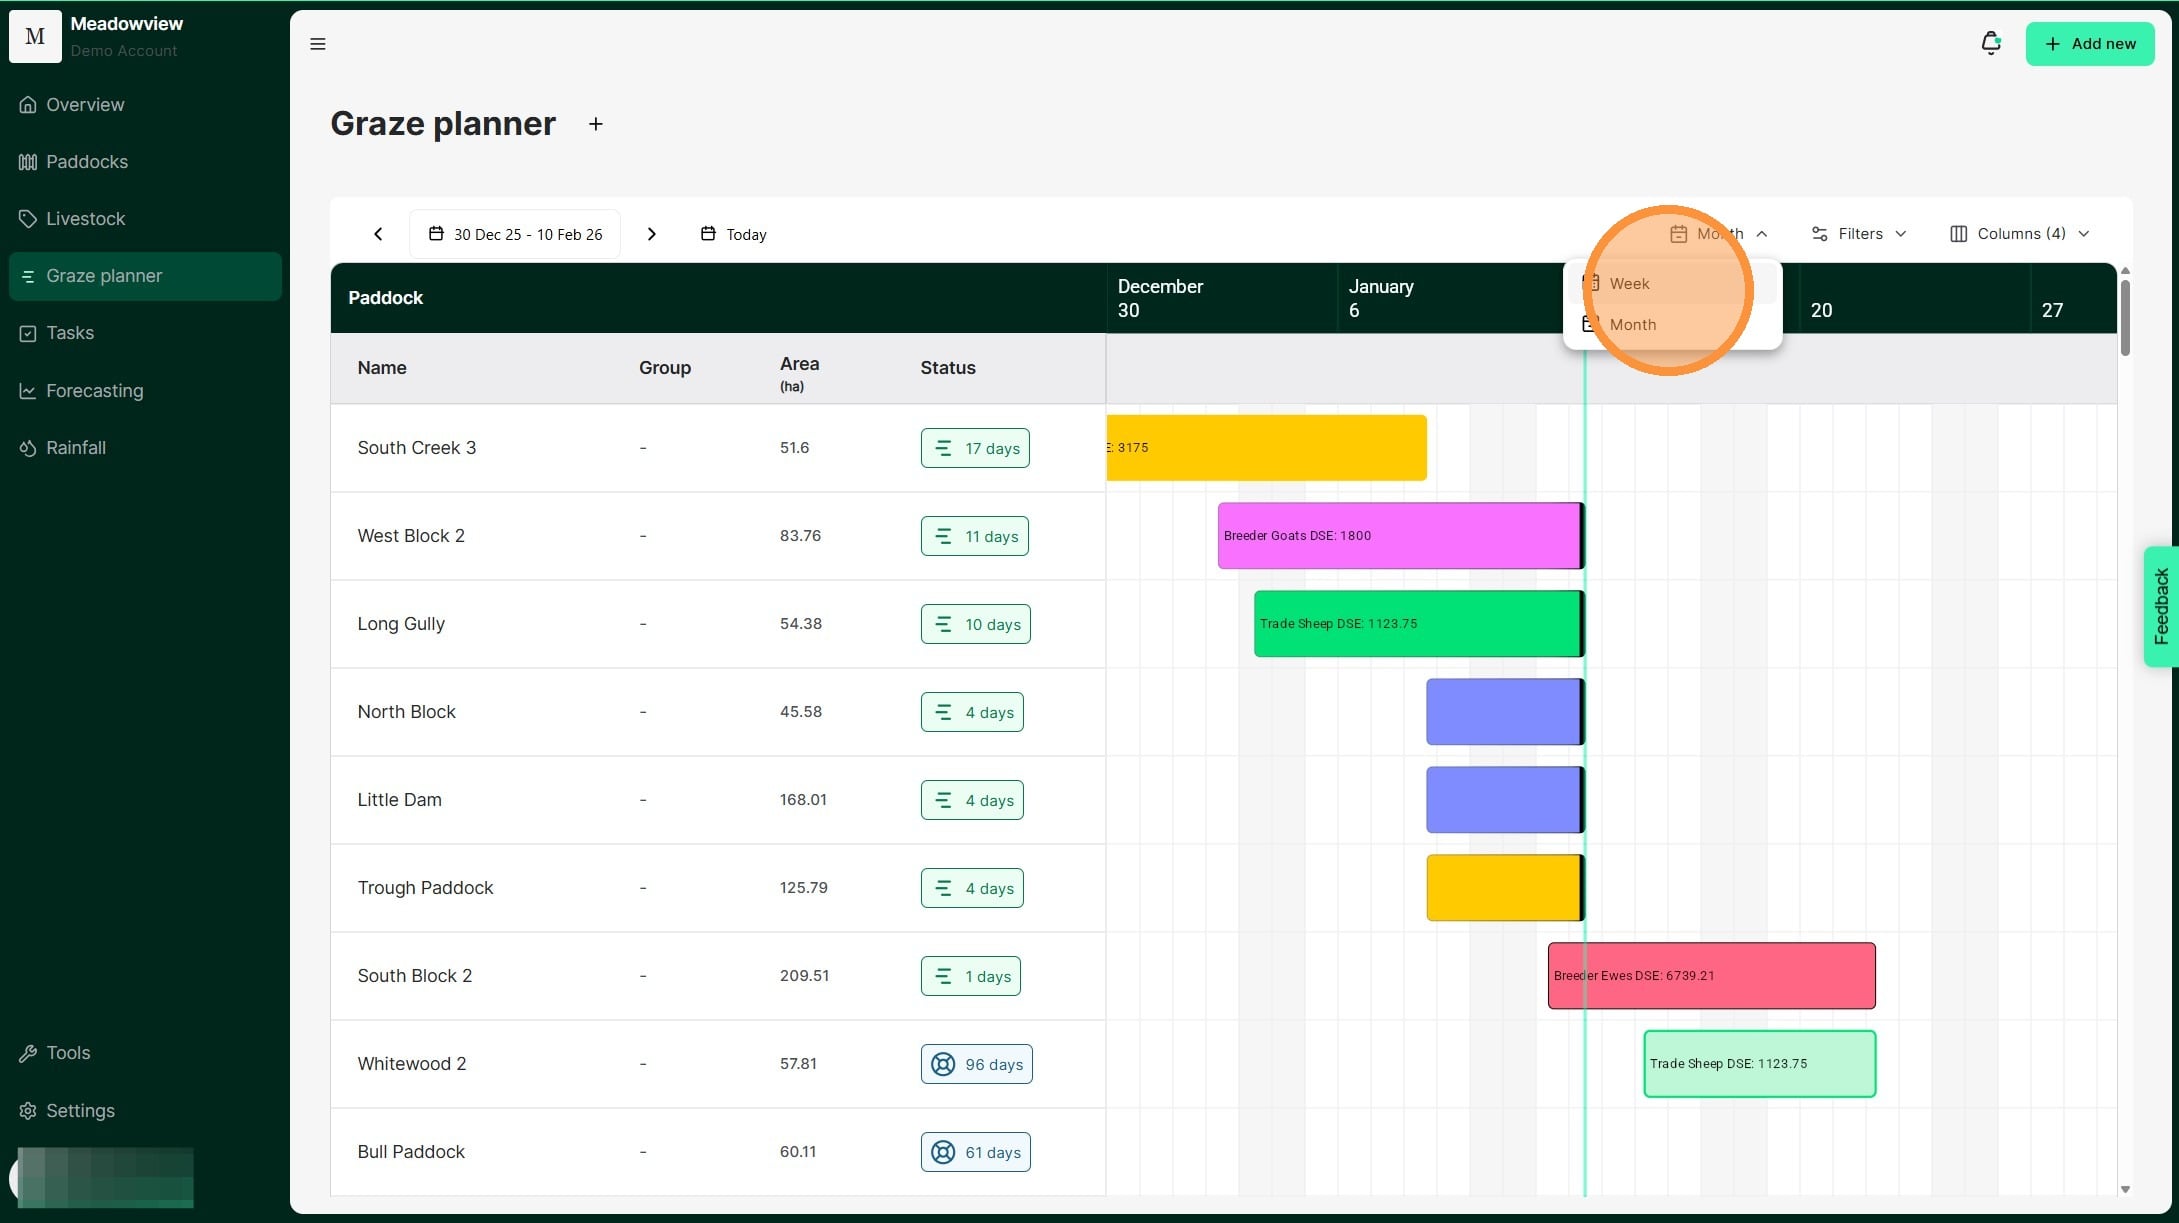The height and width of the screenshot is (1223, 2179).
Task: Toggle the hamburger sidebar menu icon
Action: [318, 44]
